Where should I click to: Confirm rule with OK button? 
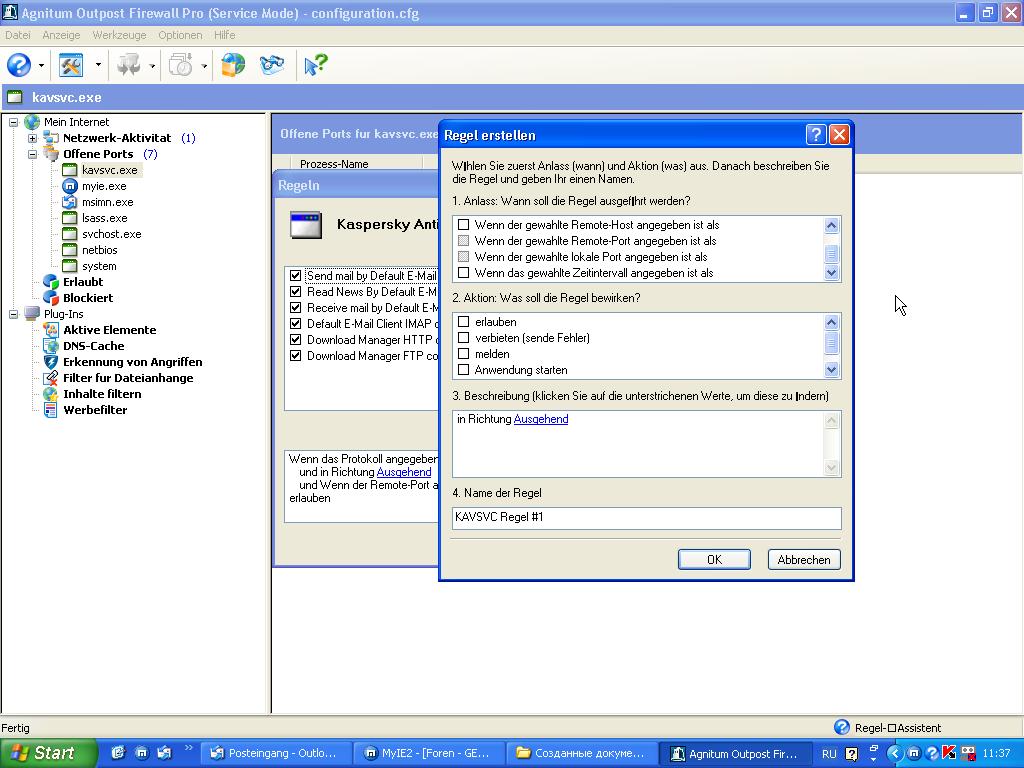point(714,560)
